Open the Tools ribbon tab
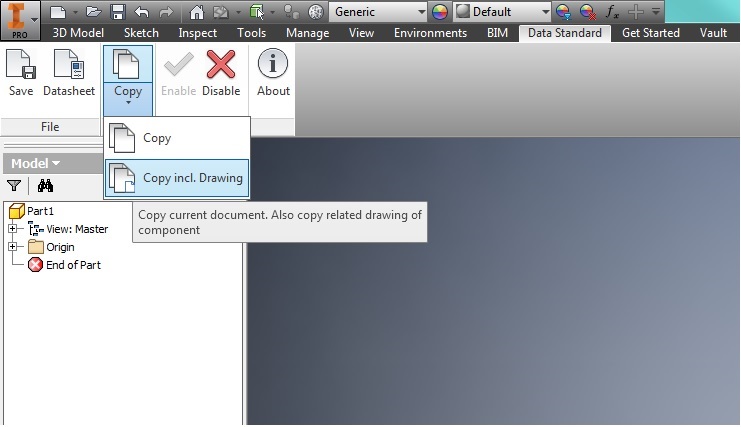This screenshot has height=427, width=741. click(251, 33)
